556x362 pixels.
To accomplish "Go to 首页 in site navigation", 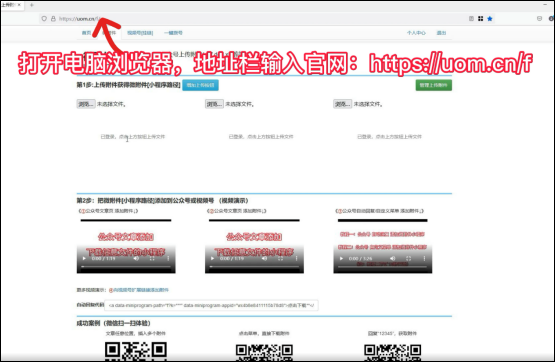I will (86, 33).
